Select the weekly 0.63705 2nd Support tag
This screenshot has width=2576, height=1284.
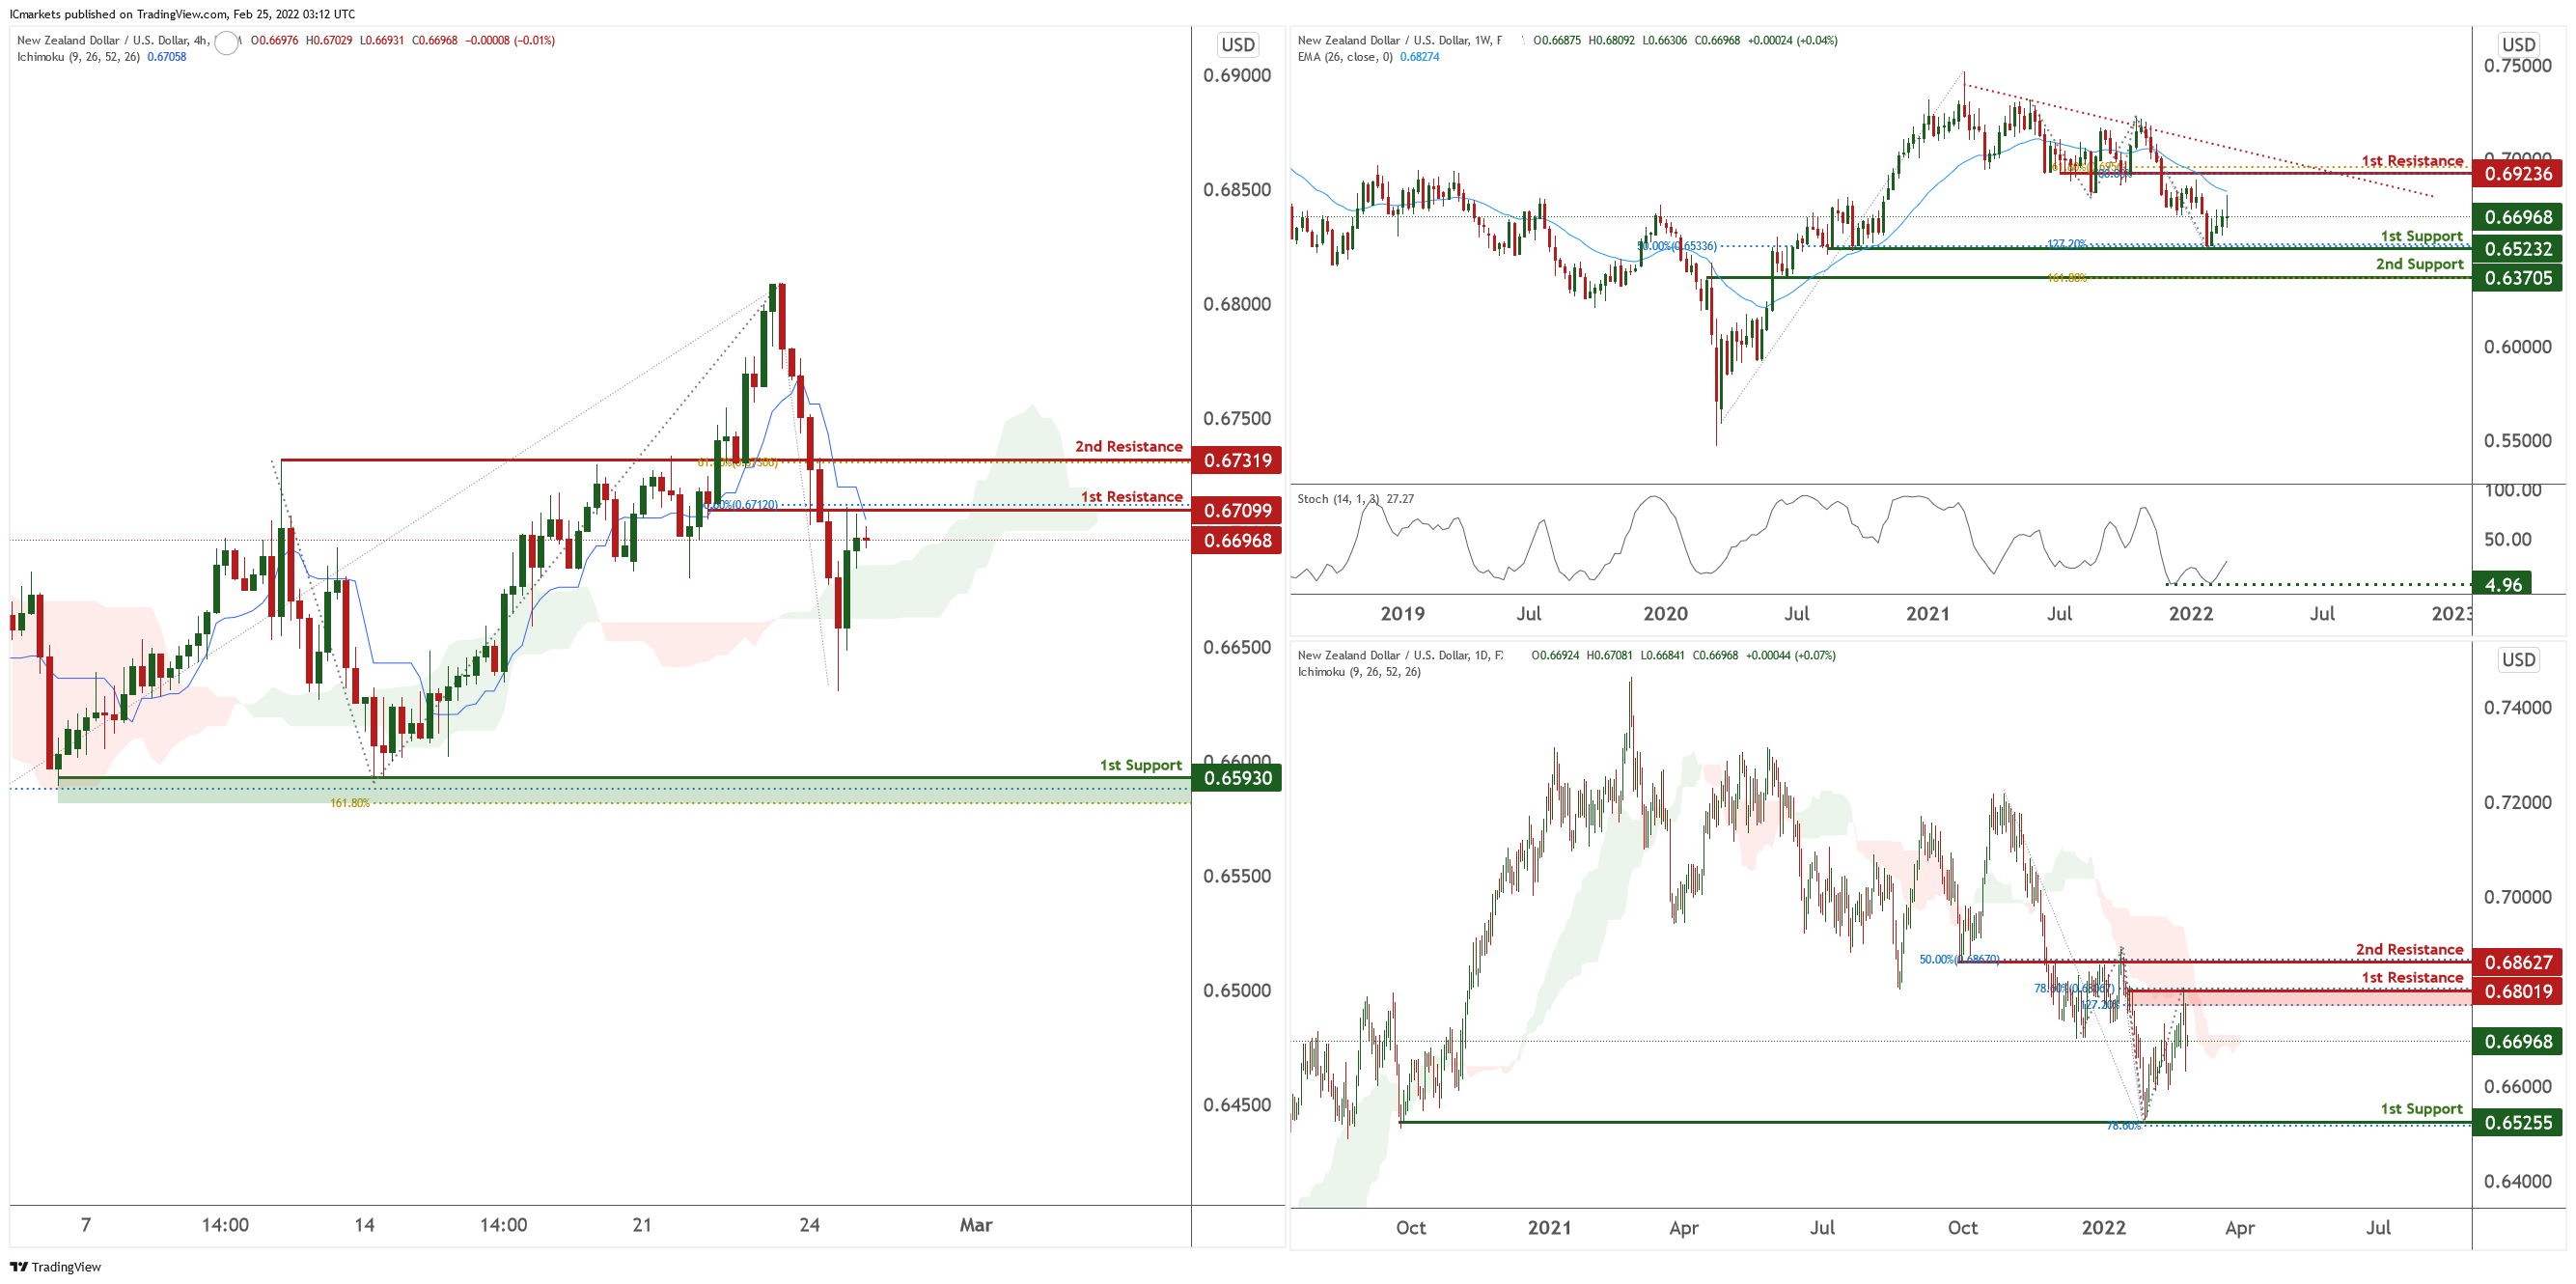pos(2518,278)
